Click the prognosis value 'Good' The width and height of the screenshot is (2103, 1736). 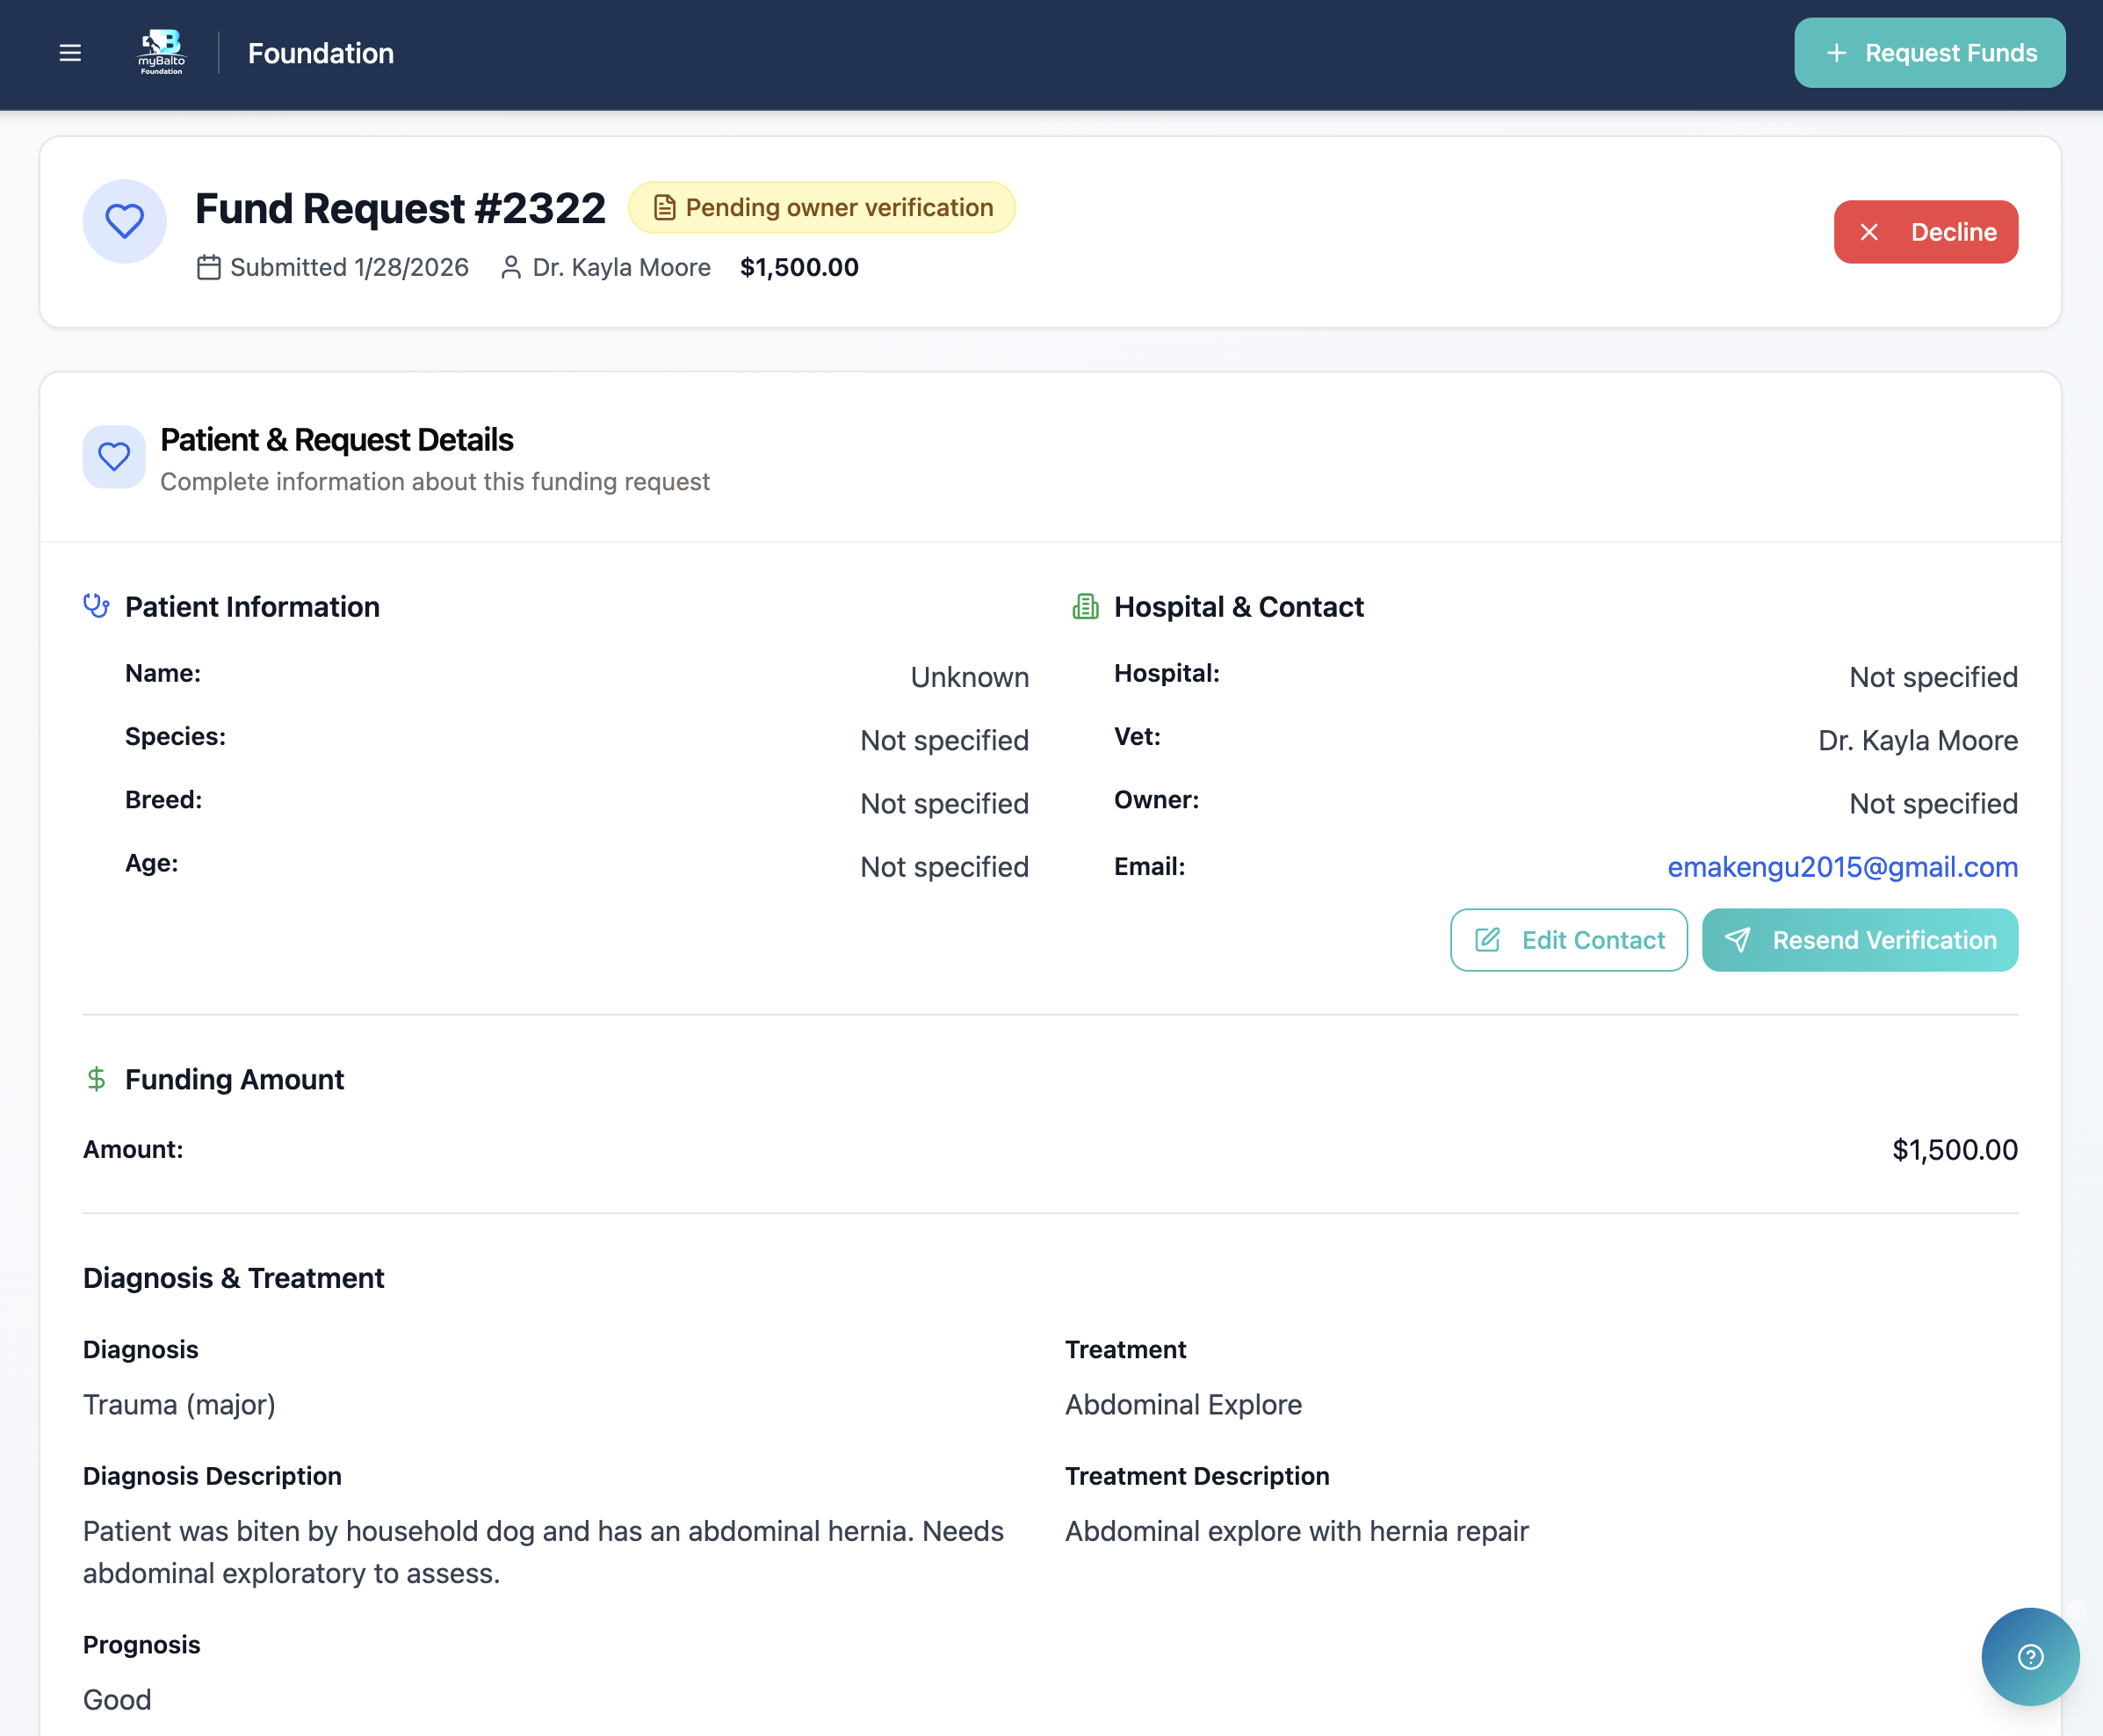tap(117, 1700)
